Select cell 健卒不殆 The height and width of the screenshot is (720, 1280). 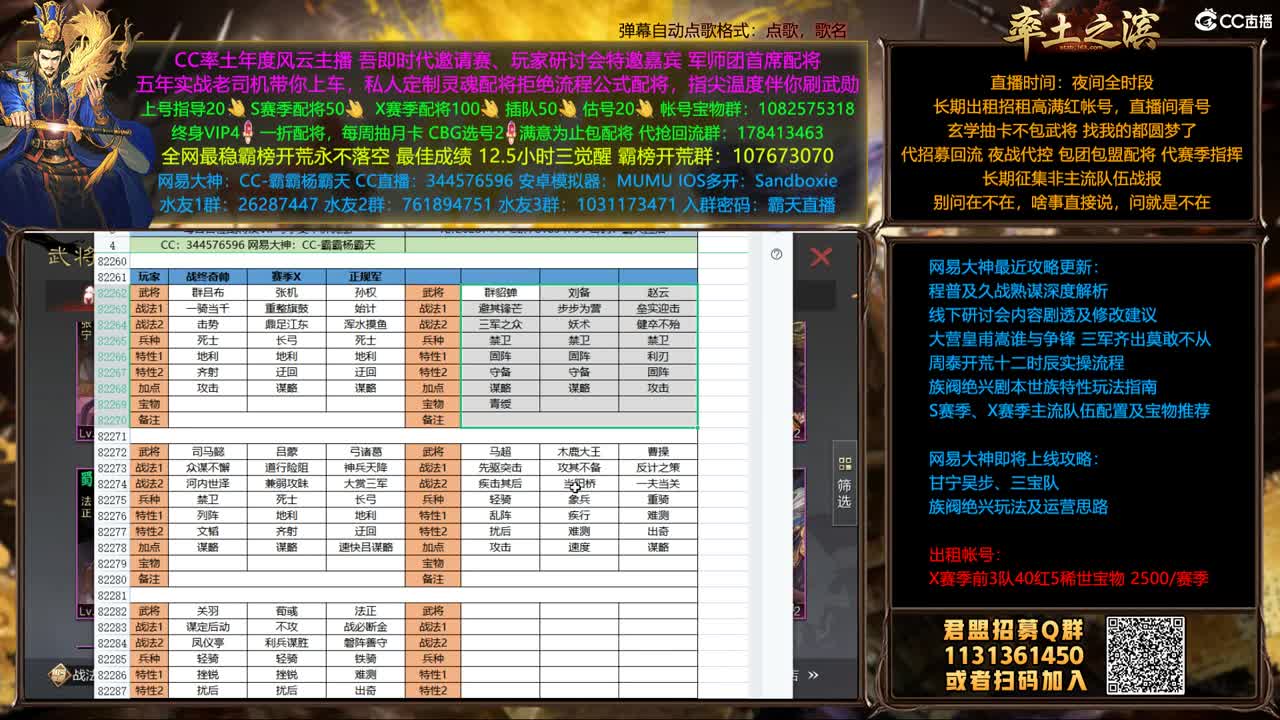(x=658, y=324)
